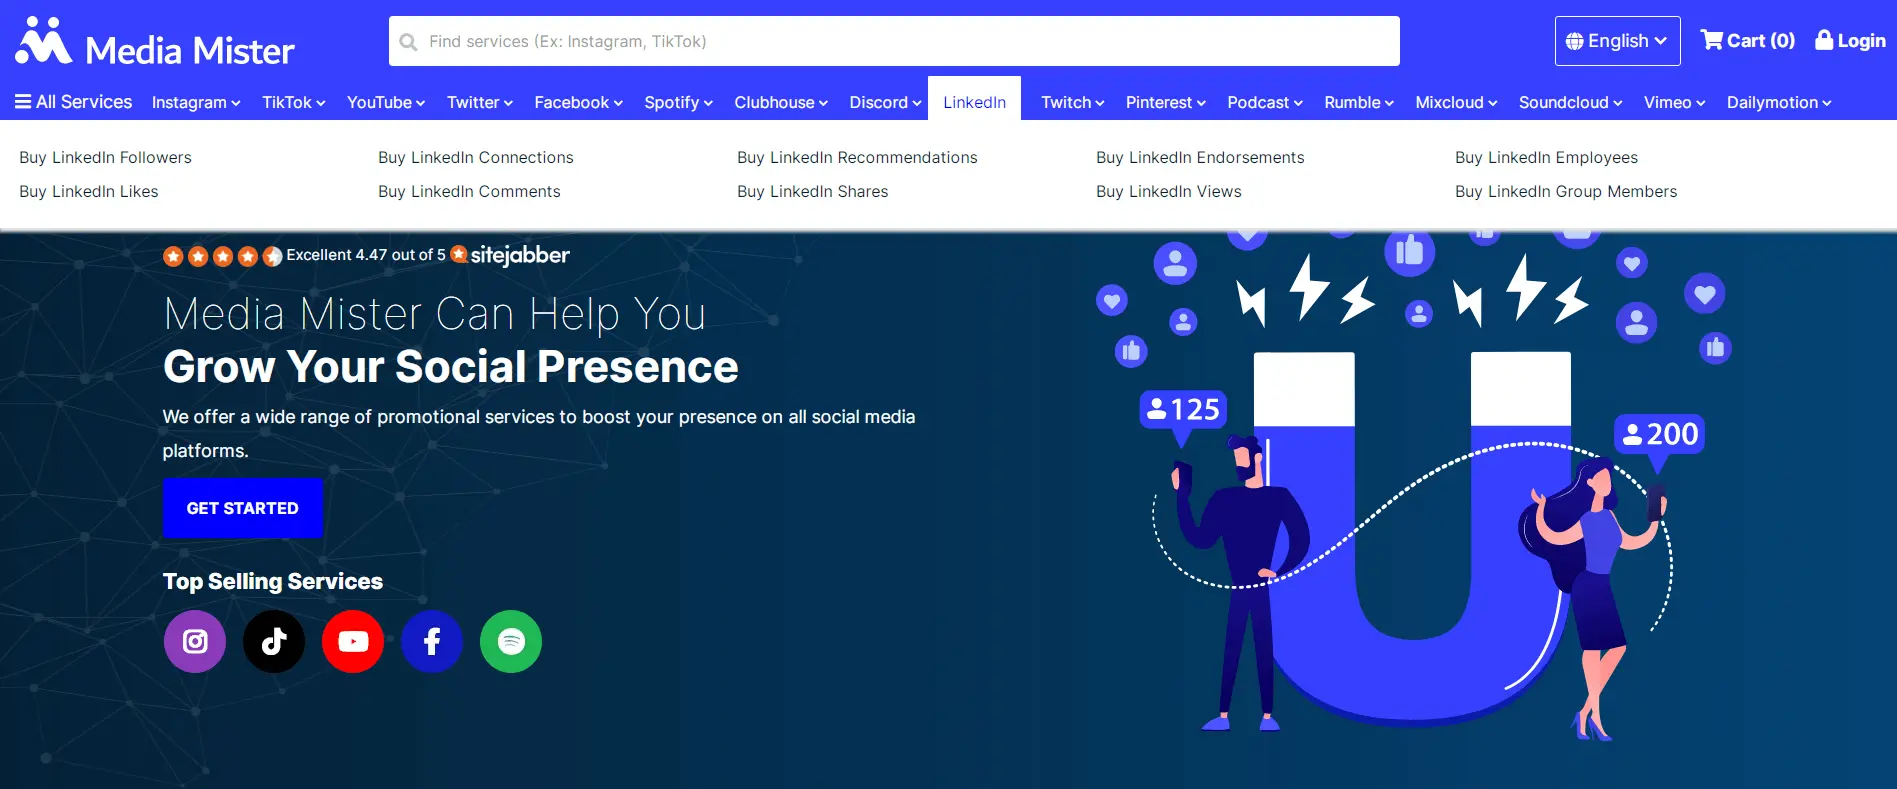Expand the Mixcloud services menu
This screenshot has height=789, width=1897.
pyautogui.click(x=1457, y=102)
